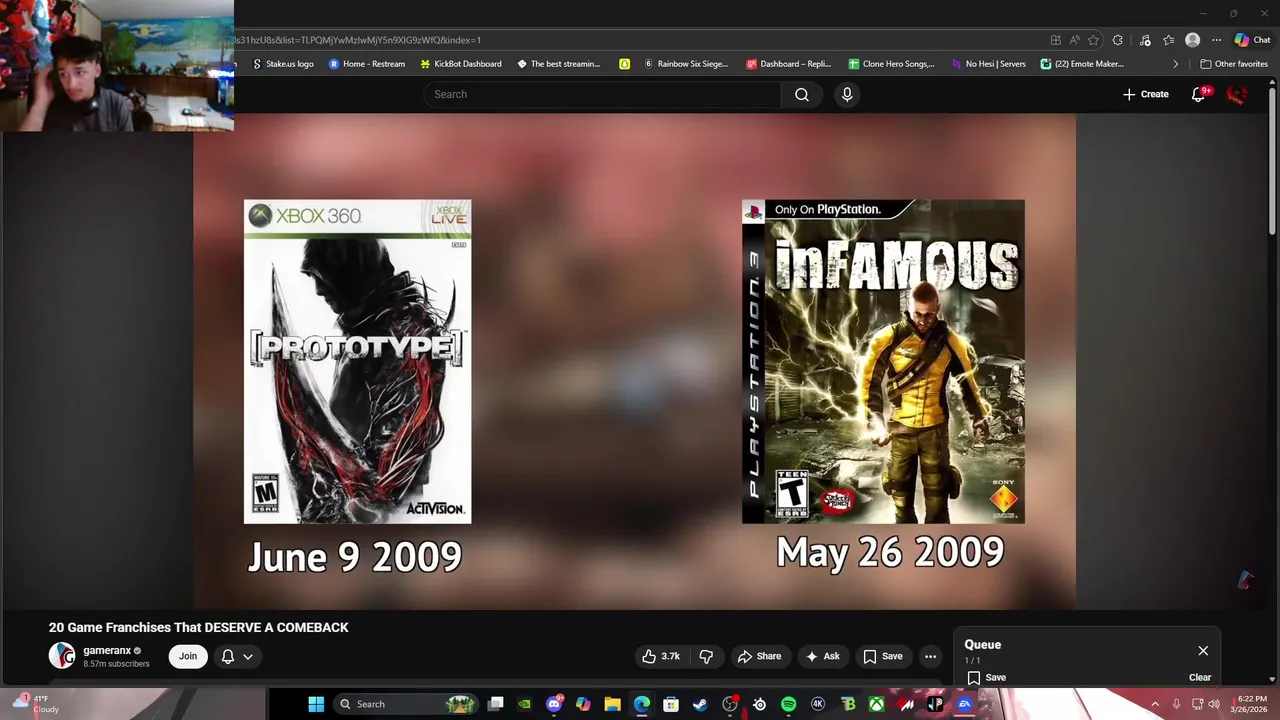Click in the YouTube Search field
The width and height of the screenshot is (1280, 720).
pyautogui.click(x=603, y=94)
